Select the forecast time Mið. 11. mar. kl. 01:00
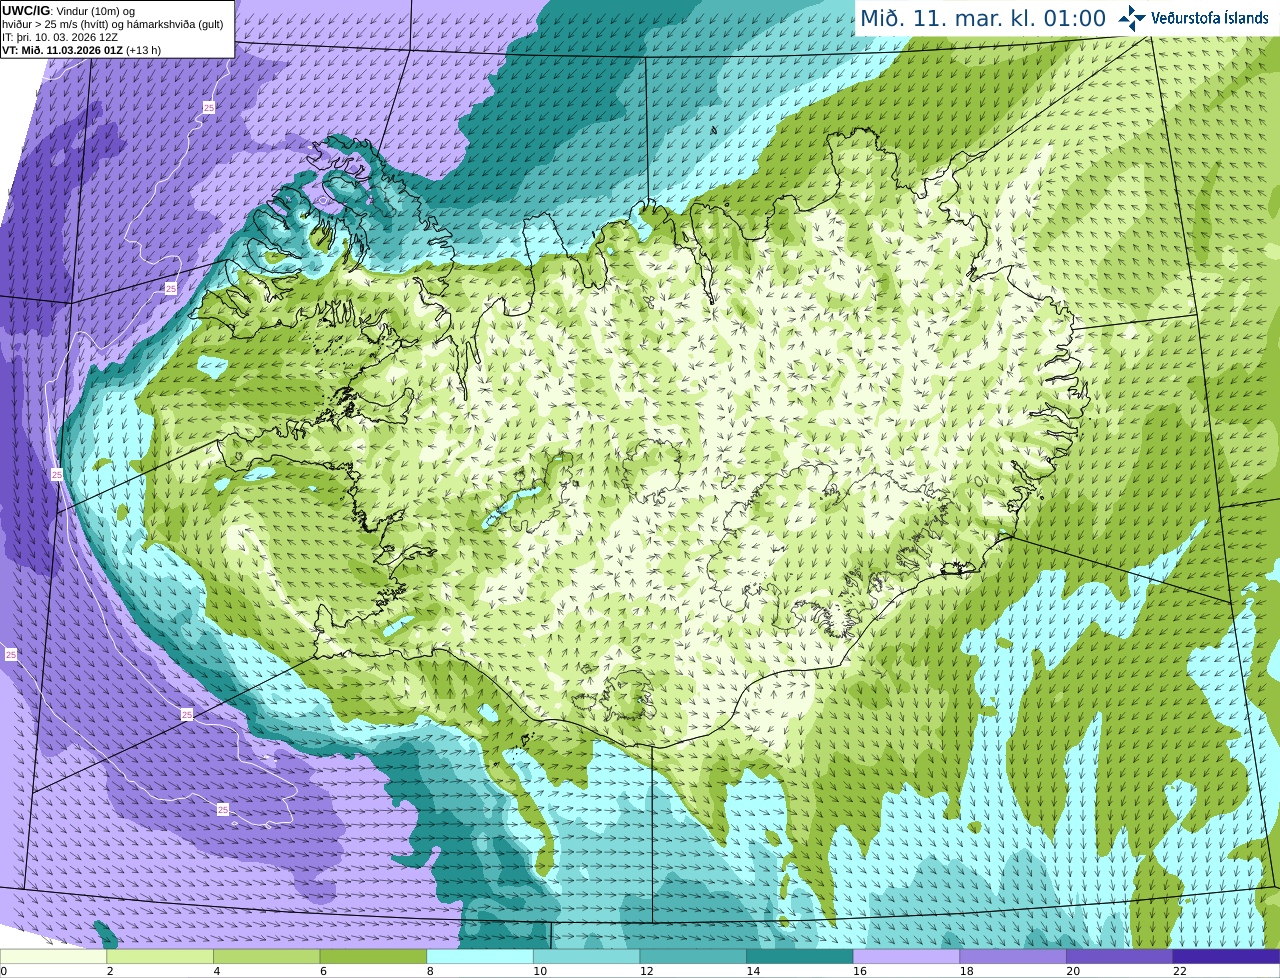This screenshot has width=1280, height=978. [983, 18]
